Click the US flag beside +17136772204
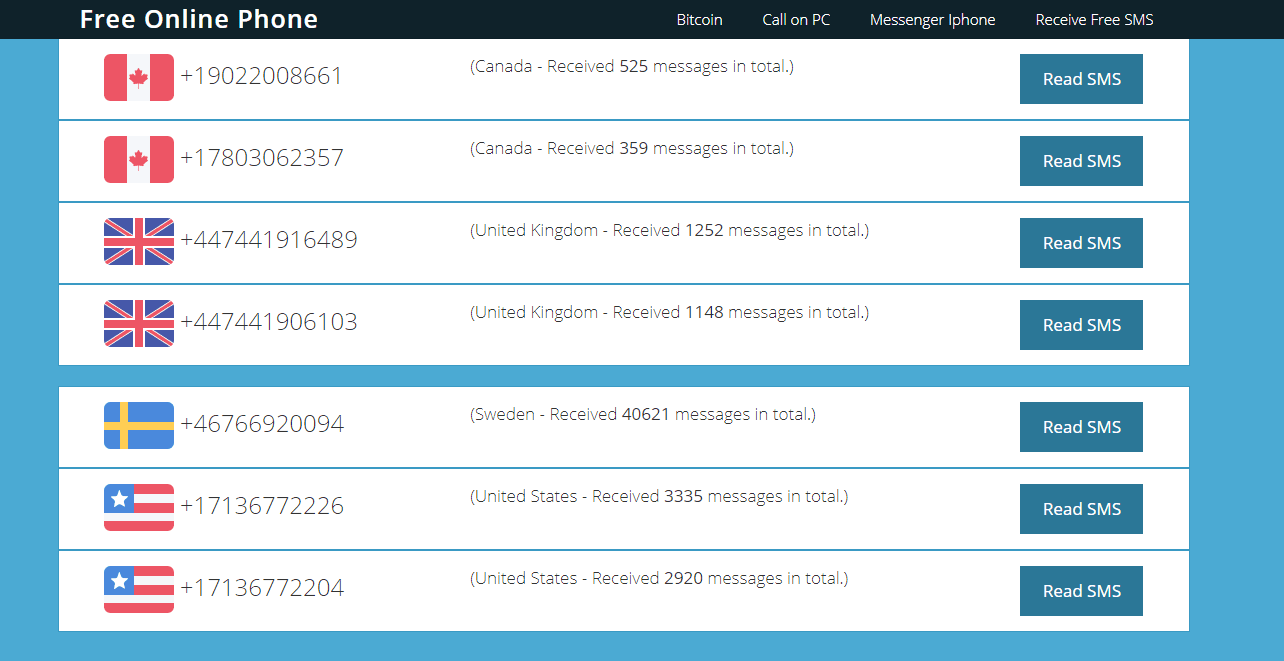 click(x=138, y=589)
